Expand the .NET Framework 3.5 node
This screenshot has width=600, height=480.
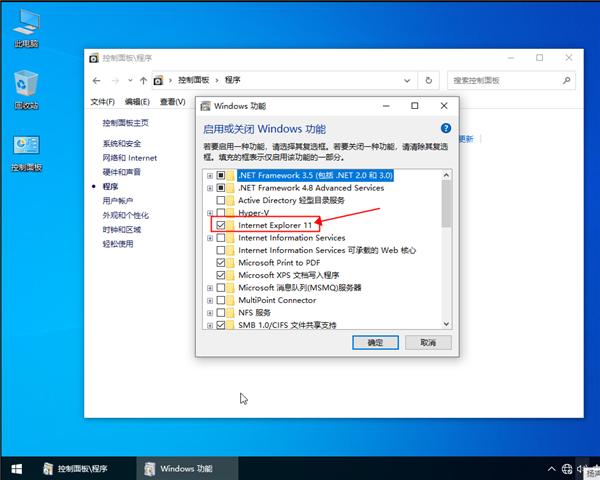pyautogui.click(x=210, y=176)
